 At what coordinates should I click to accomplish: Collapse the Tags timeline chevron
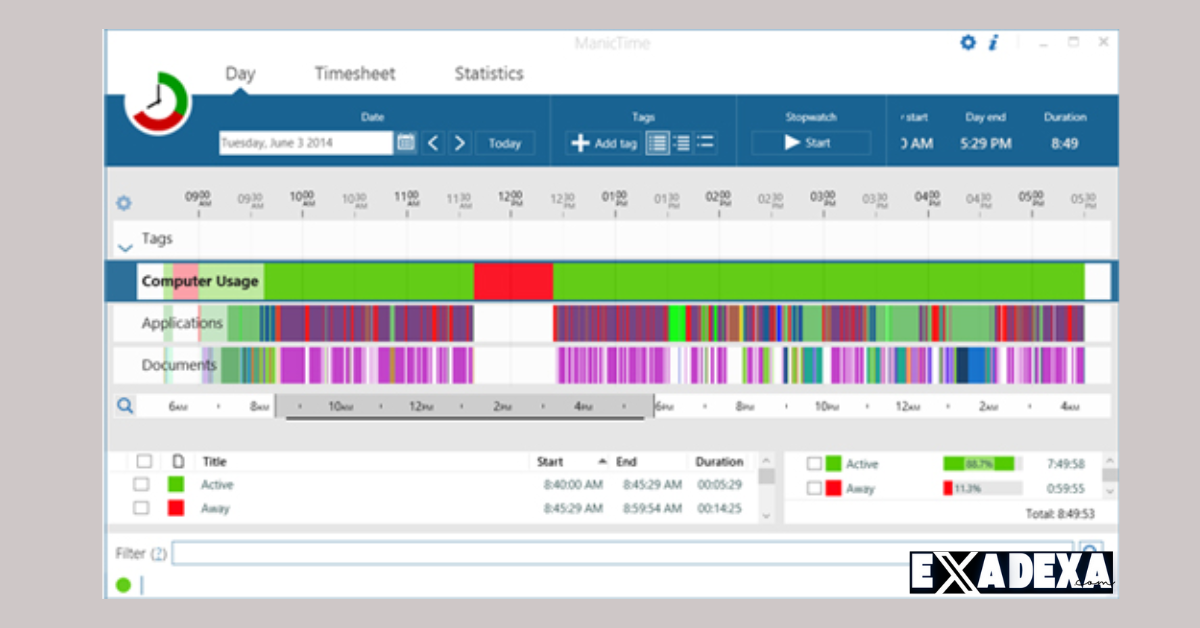tap(125, 247)
